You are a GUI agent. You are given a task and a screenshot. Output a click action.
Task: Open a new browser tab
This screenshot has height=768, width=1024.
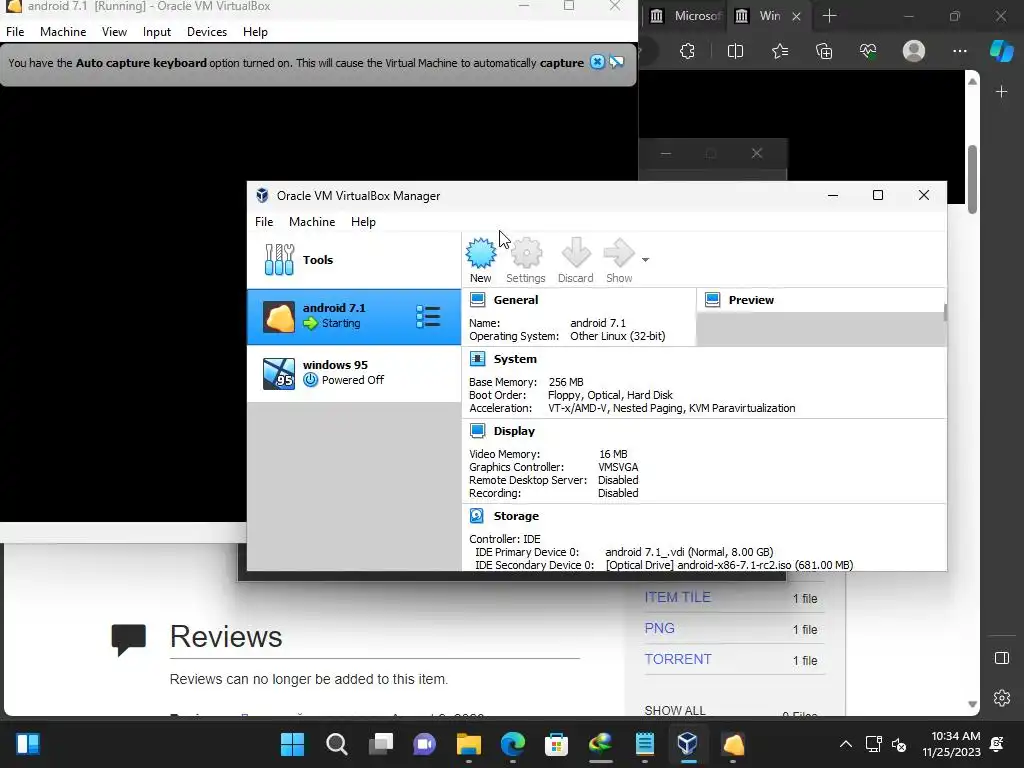click(x=829, y=16)
